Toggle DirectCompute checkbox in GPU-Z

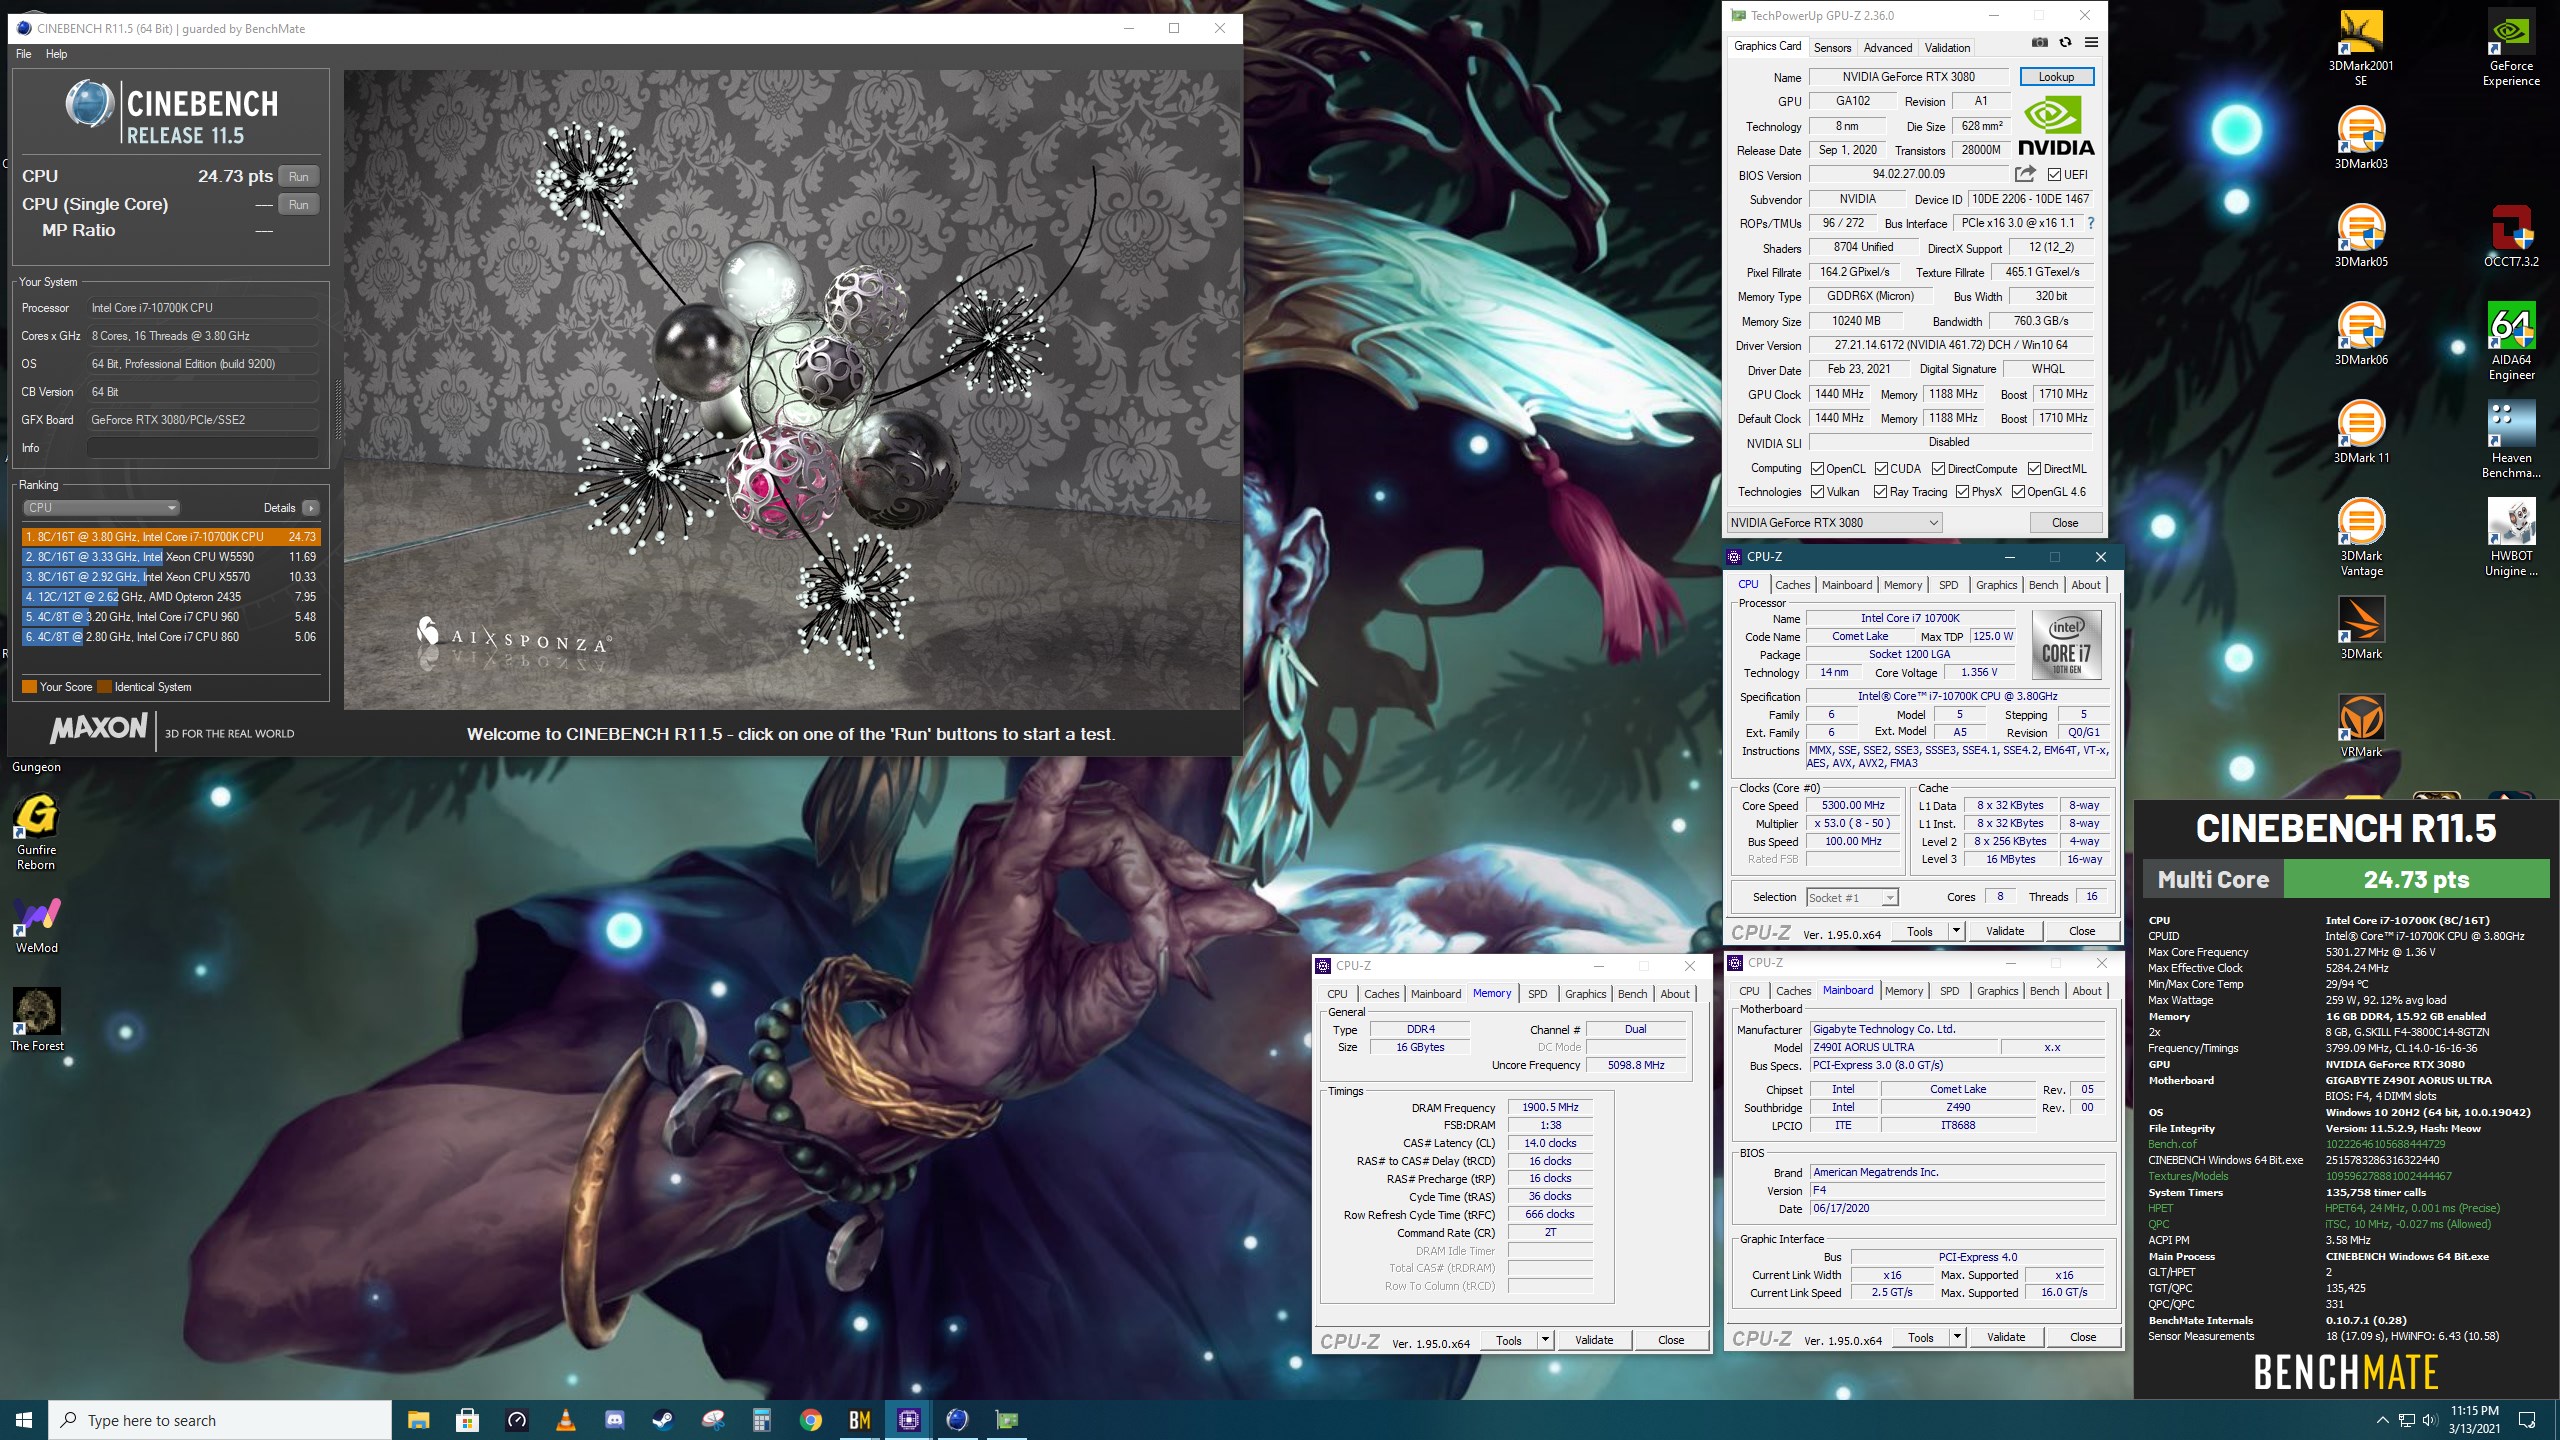(1938, 468)
